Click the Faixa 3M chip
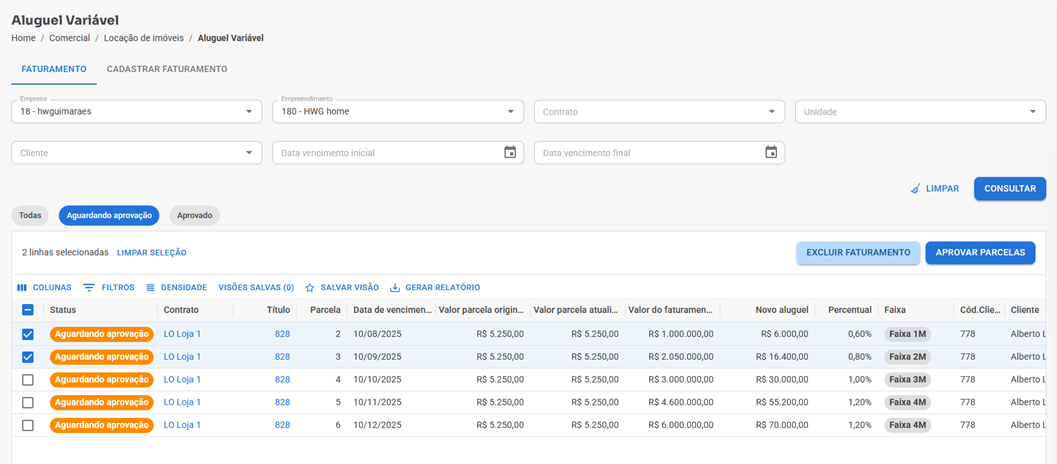This screenshot has height=464, width=1057. tap(907, 380)
